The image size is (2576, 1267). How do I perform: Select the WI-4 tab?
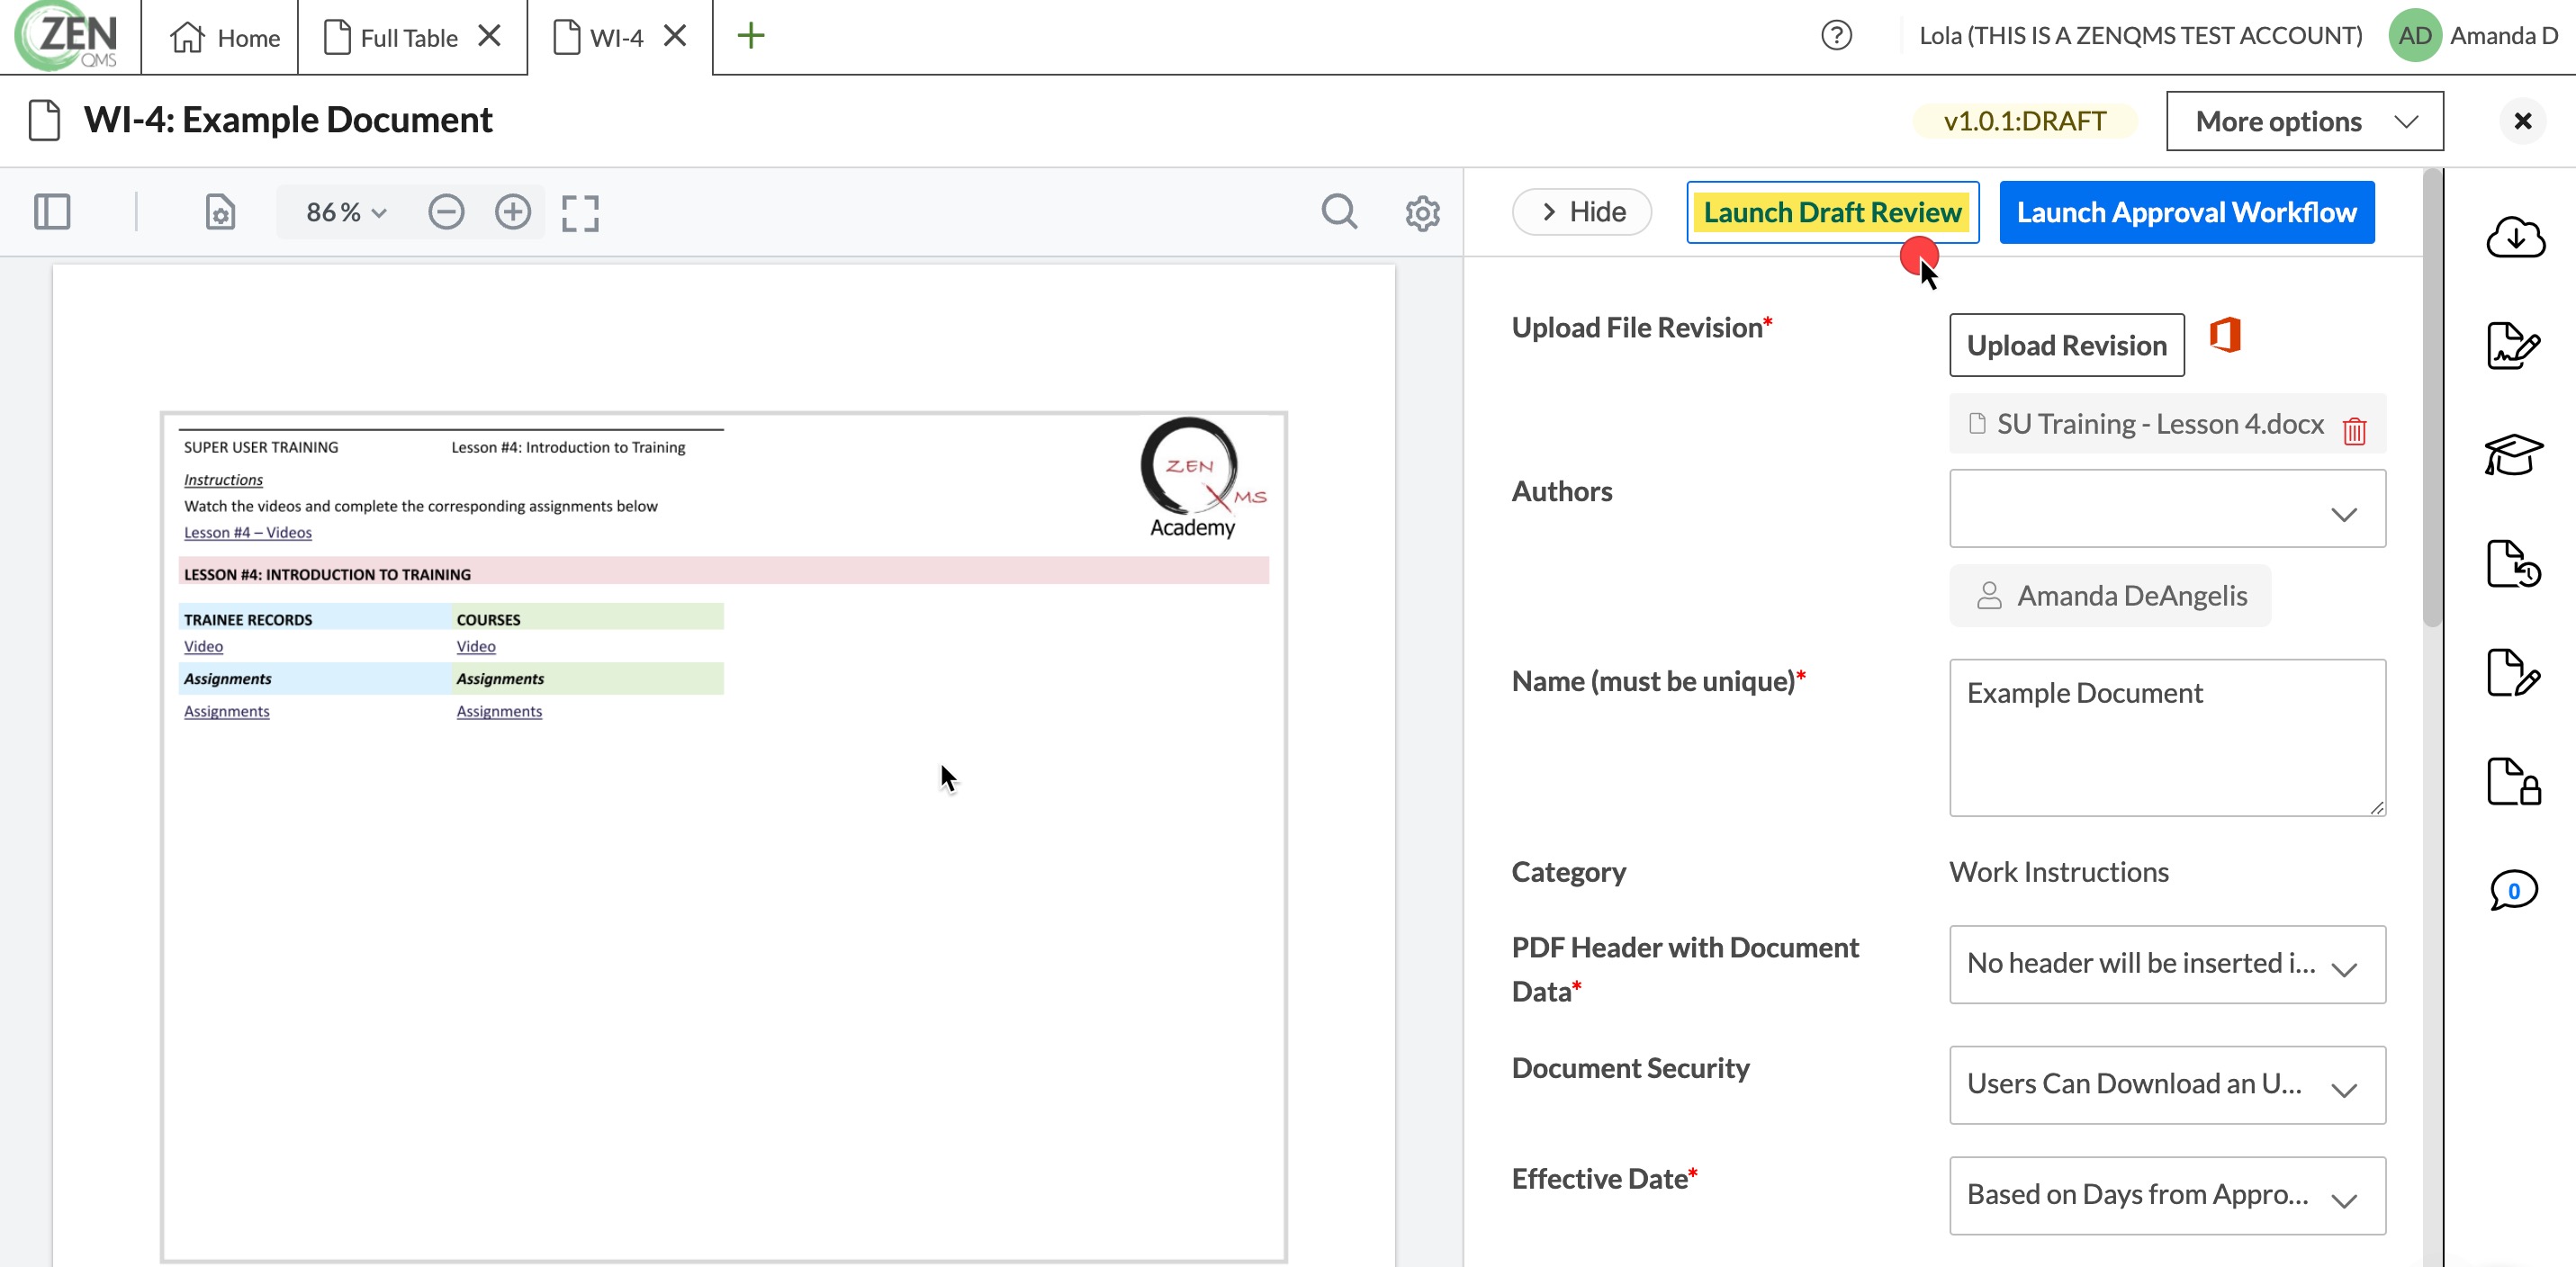pos(598,37)
